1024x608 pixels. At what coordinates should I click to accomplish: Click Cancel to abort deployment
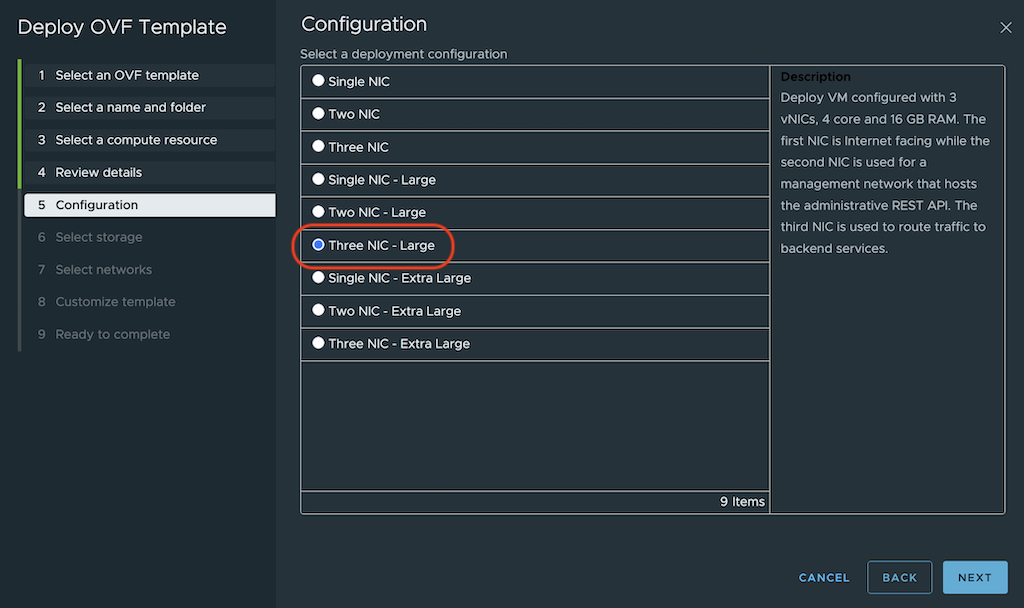824,577
